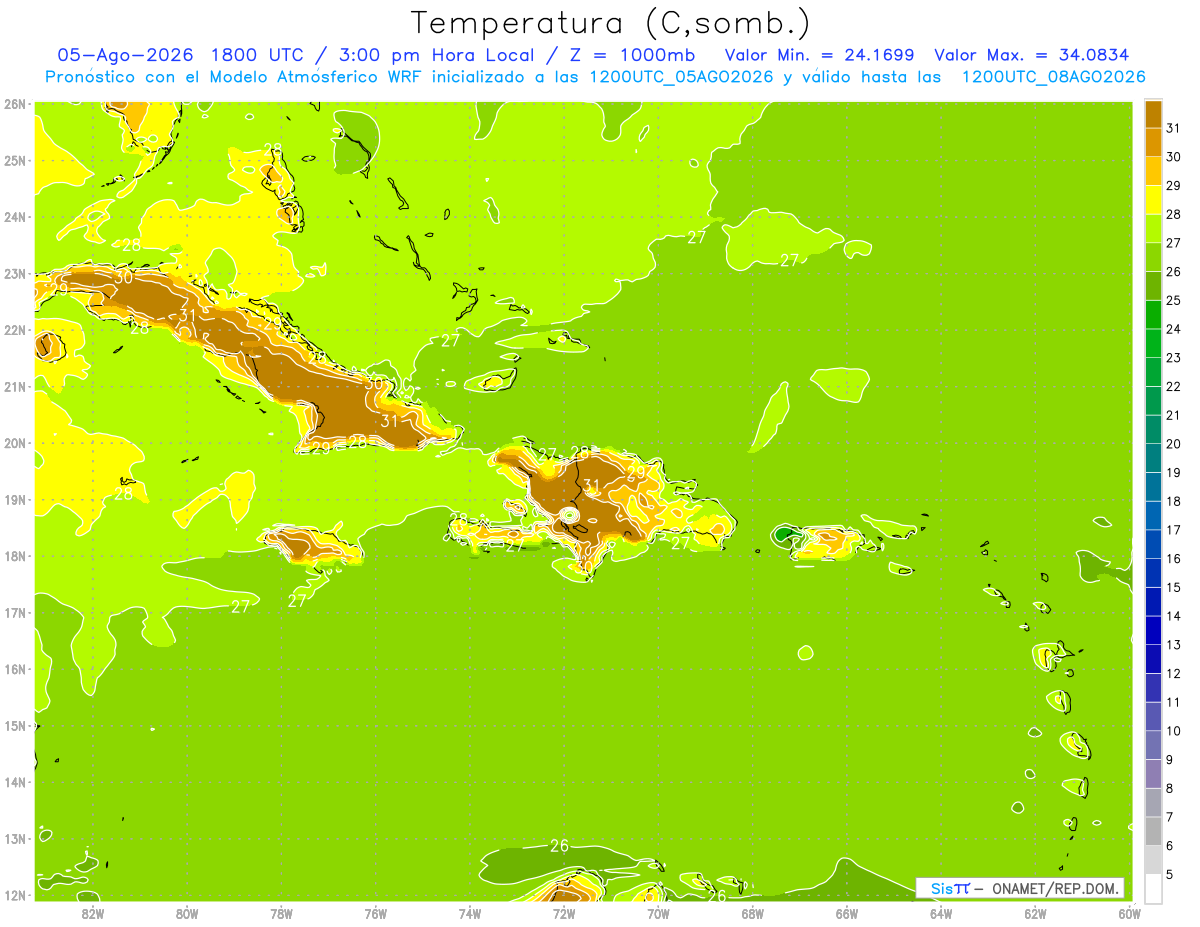Click the "66W" longitude axis label
Viewport: 1200px width, 927px height.
point(847,913)
